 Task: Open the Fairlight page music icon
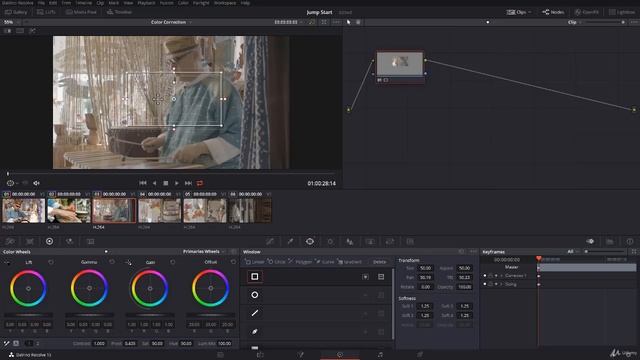380,355
